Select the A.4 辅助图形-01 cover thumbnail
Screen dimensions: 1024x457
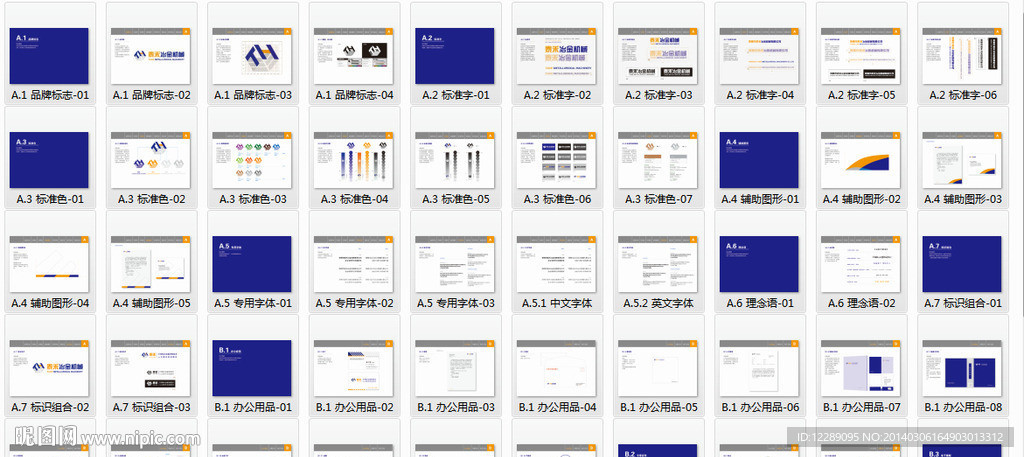[759, 160]
